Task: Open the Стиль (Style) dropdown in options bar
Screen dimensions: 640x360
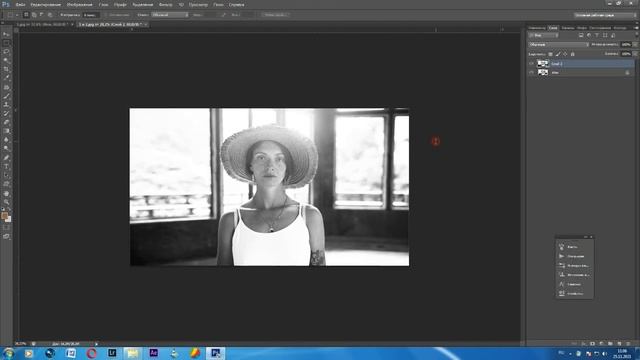Action: click(170, 15)
